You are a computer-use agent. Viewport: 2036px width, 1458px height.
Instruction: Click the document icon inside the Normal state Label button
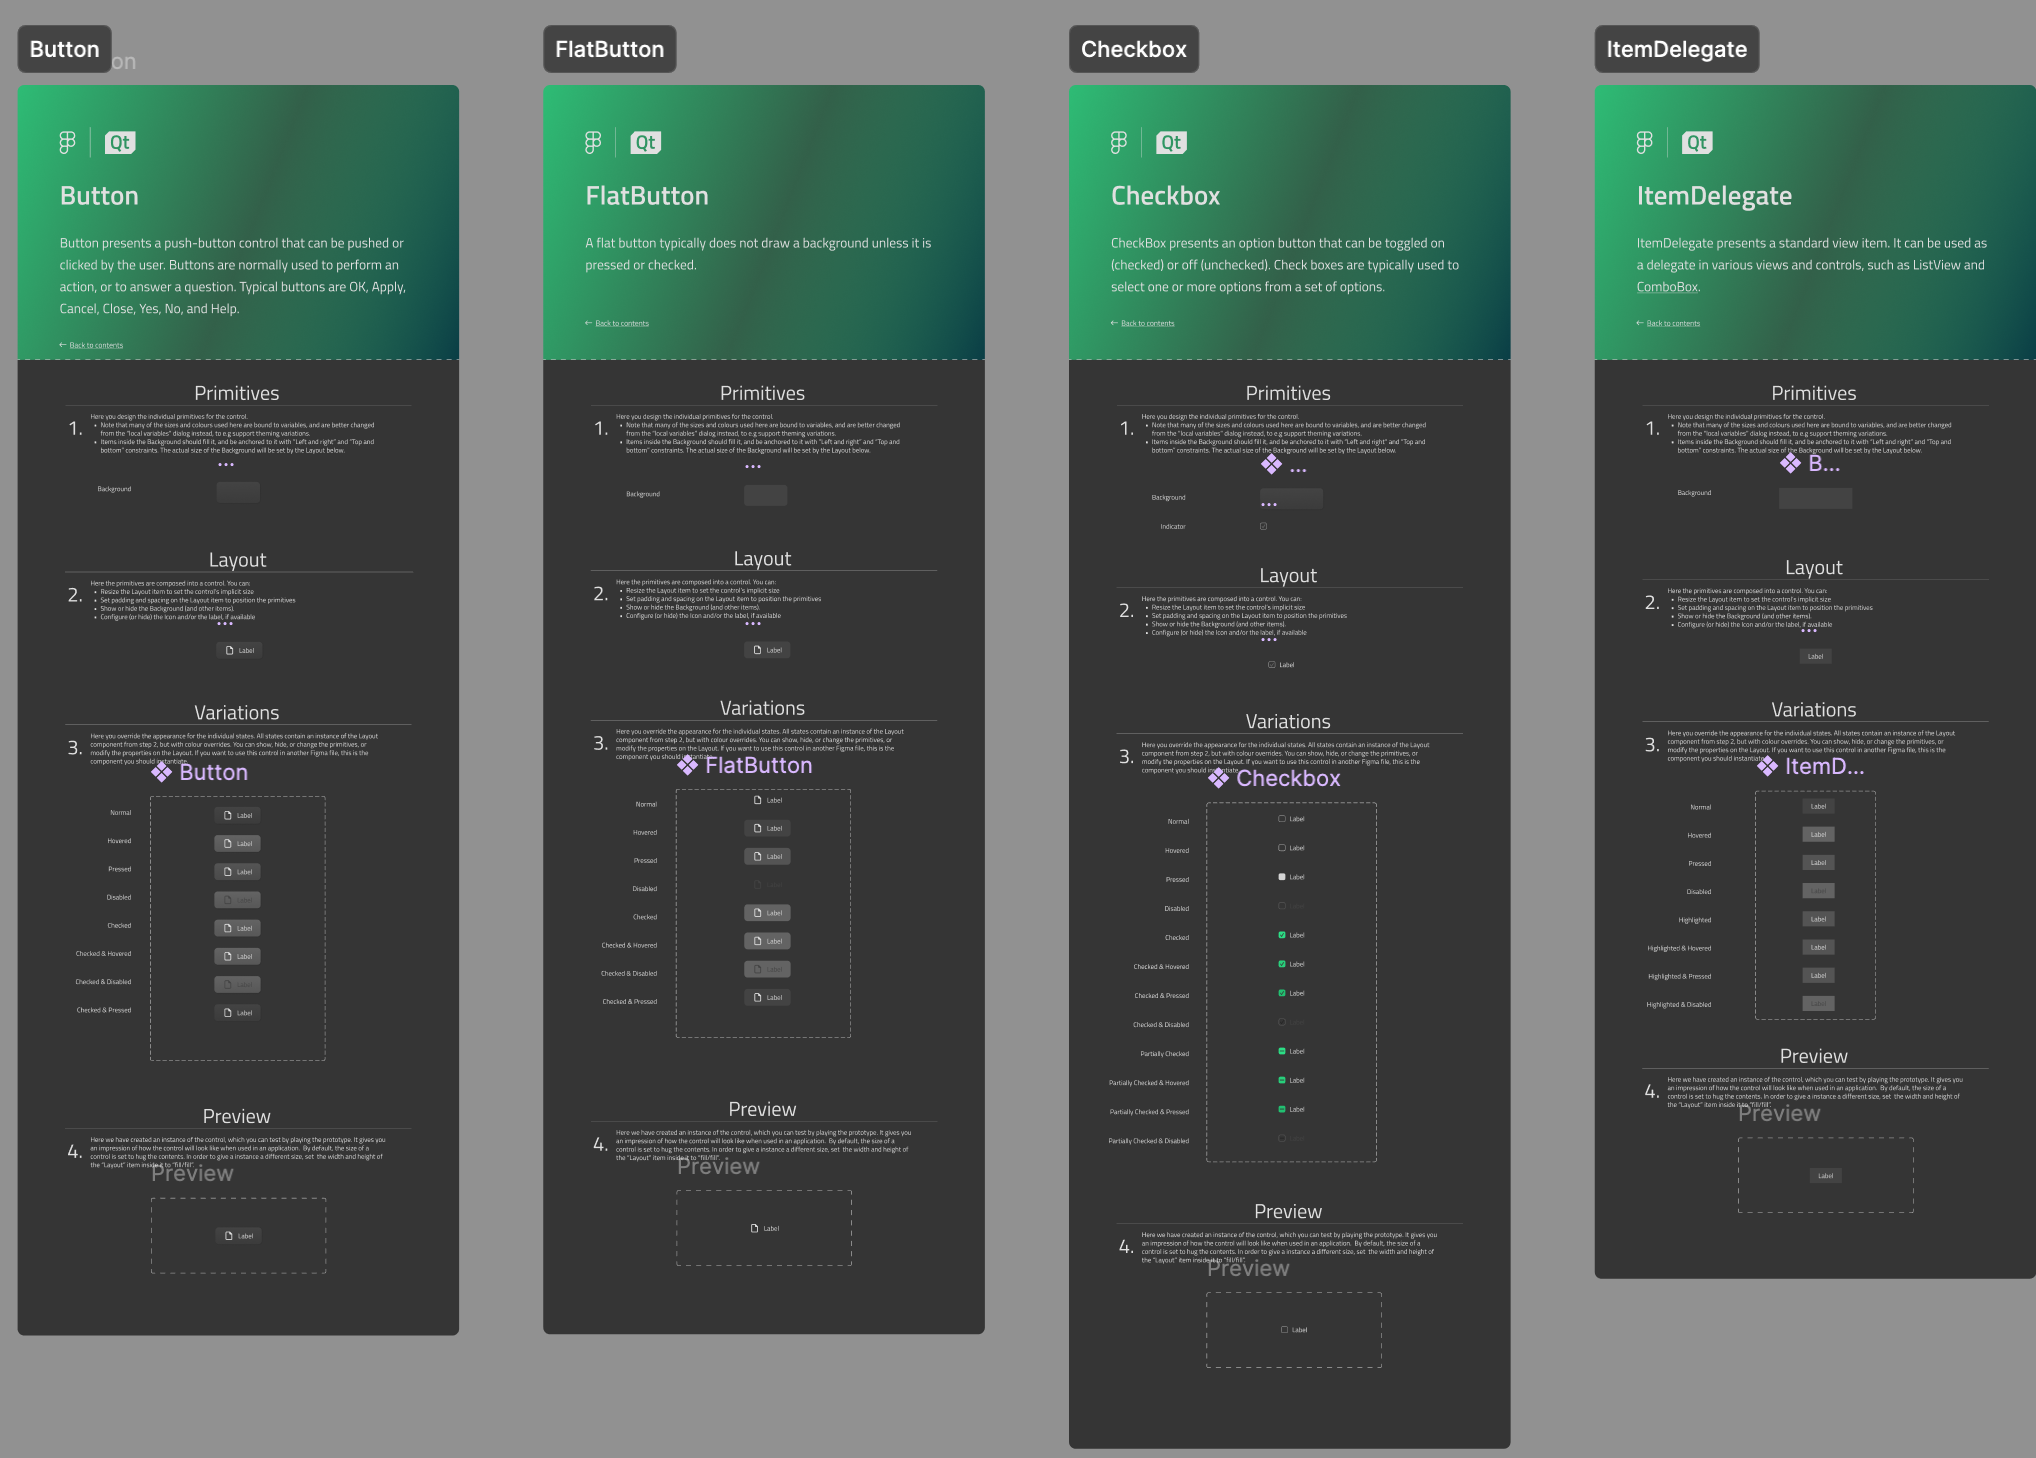click(x=229, y=814)
